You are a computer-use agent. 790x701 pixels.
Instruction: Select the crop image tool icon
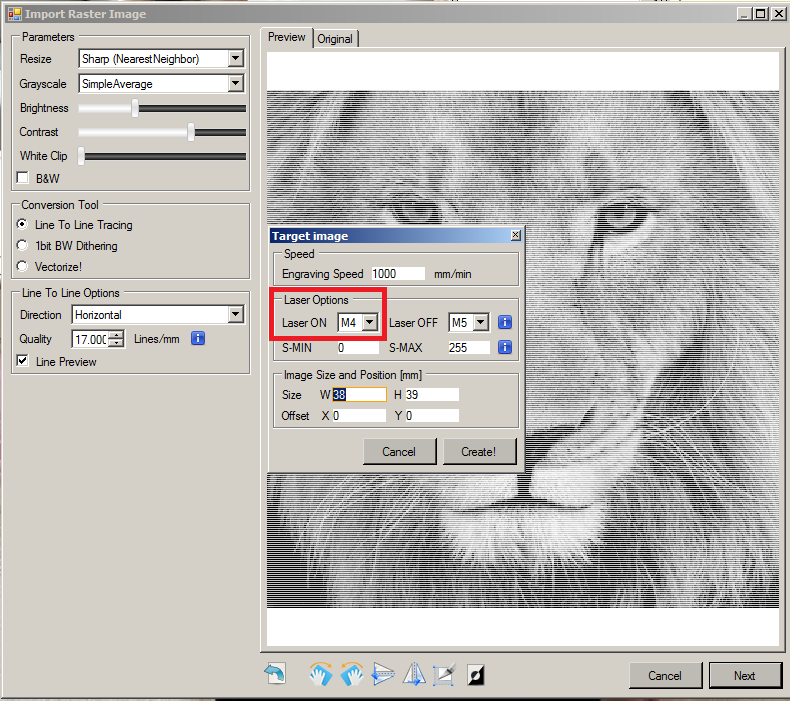tap(444, 674)
